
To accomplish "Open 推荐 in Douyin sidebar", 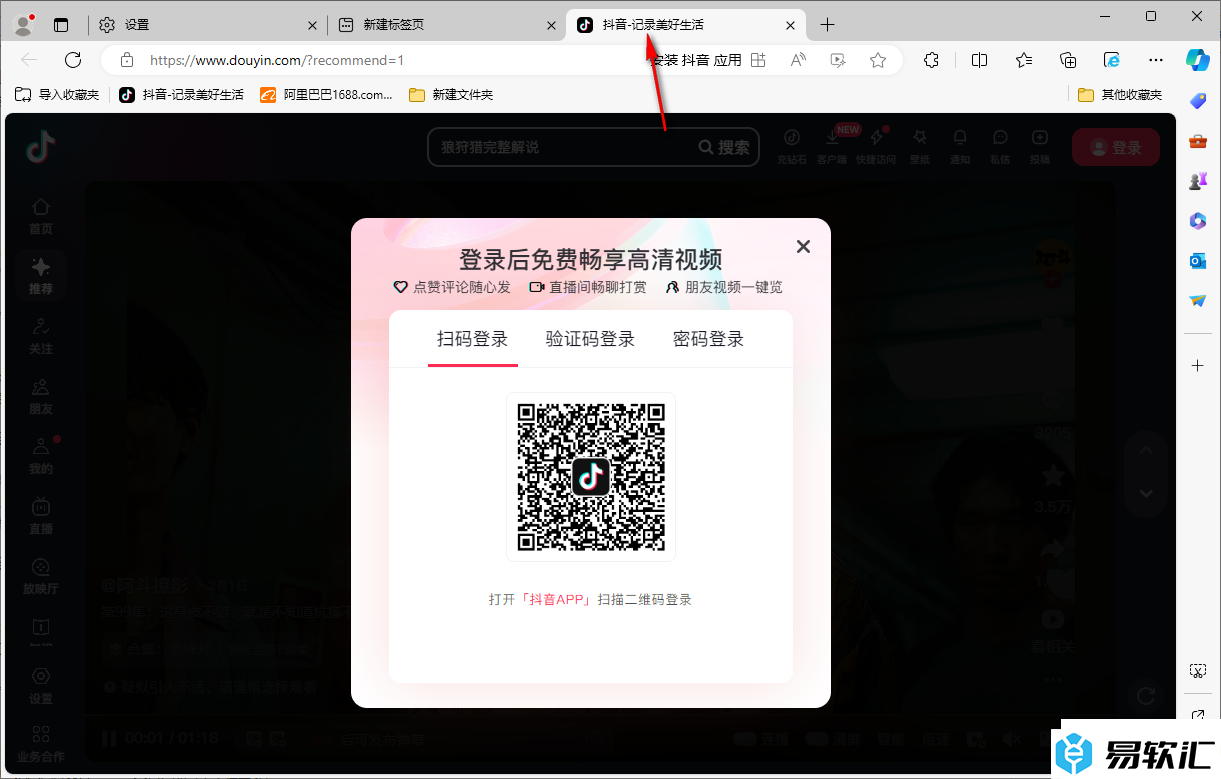I will 41,276.
